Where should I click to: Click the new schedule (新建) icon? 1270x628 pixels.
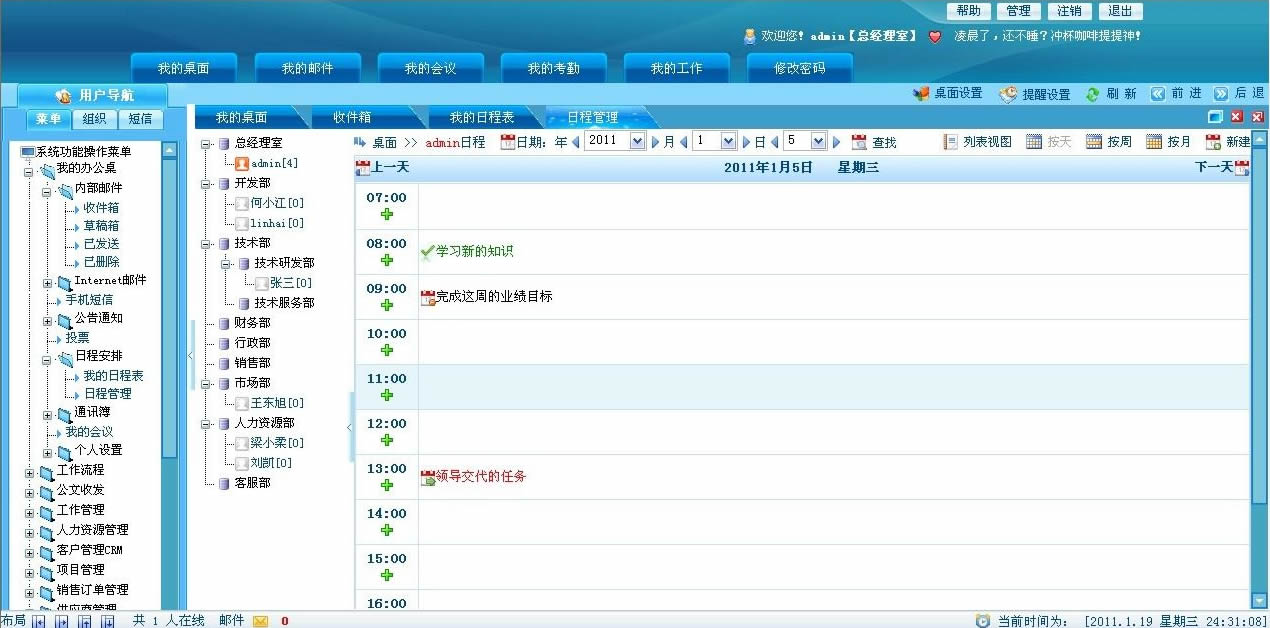pos(1213,142)
